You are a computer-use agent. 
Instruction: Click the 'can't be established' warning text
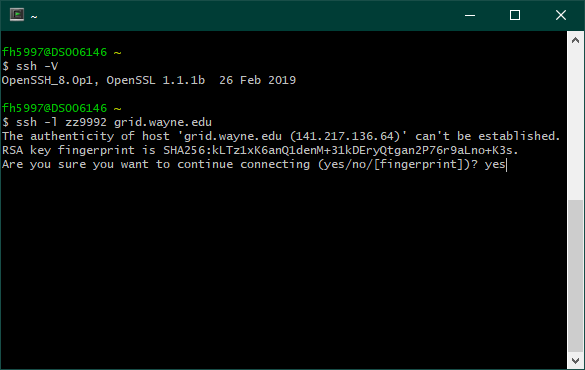tap(487, 136)
